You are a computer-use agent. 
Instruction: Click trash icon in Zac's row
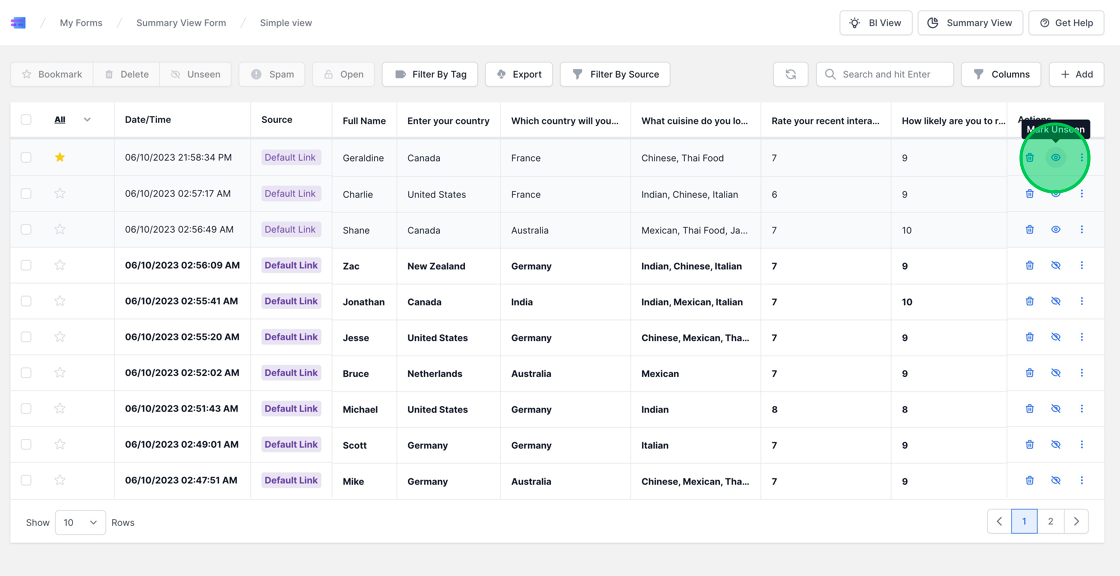click(x=1029, y=266)
